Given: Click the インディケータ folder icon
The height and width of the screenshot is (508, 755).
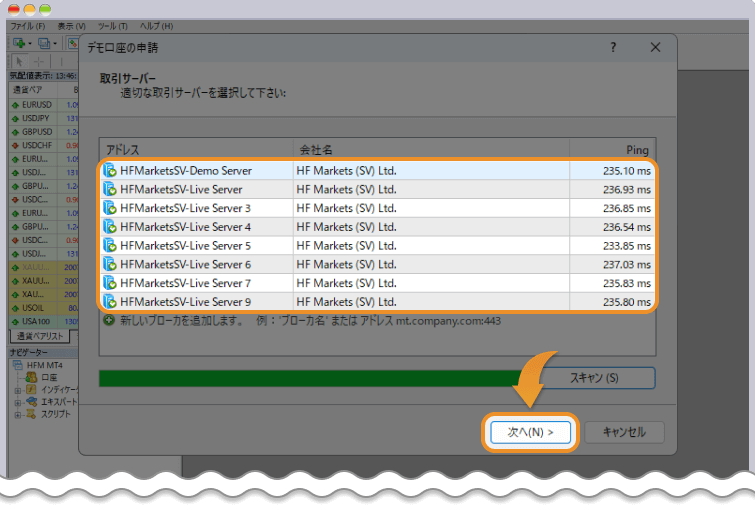Looking at the screenshot, I should point(31,390).
